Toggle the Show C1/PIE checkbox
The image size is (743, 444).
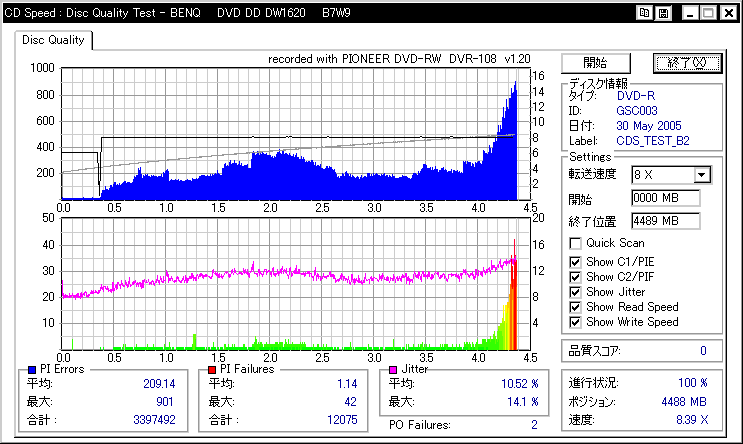click(575, 262)
